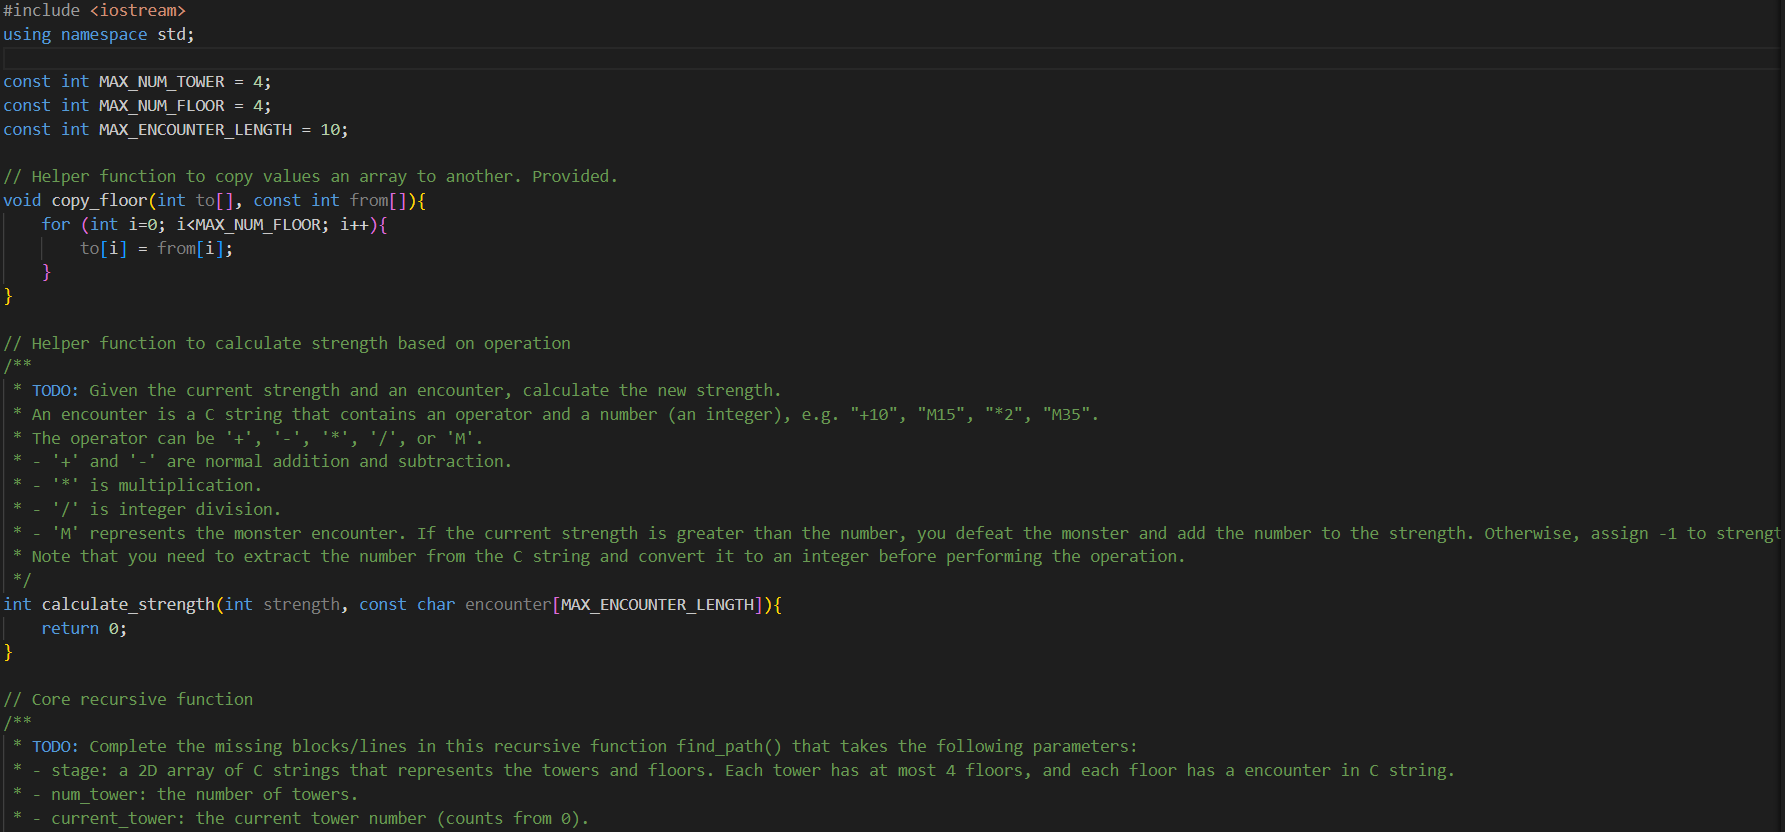1785x832 pixels.
Task: Click the 'calculate_strength' function name
Action: [x=128, y=605]
